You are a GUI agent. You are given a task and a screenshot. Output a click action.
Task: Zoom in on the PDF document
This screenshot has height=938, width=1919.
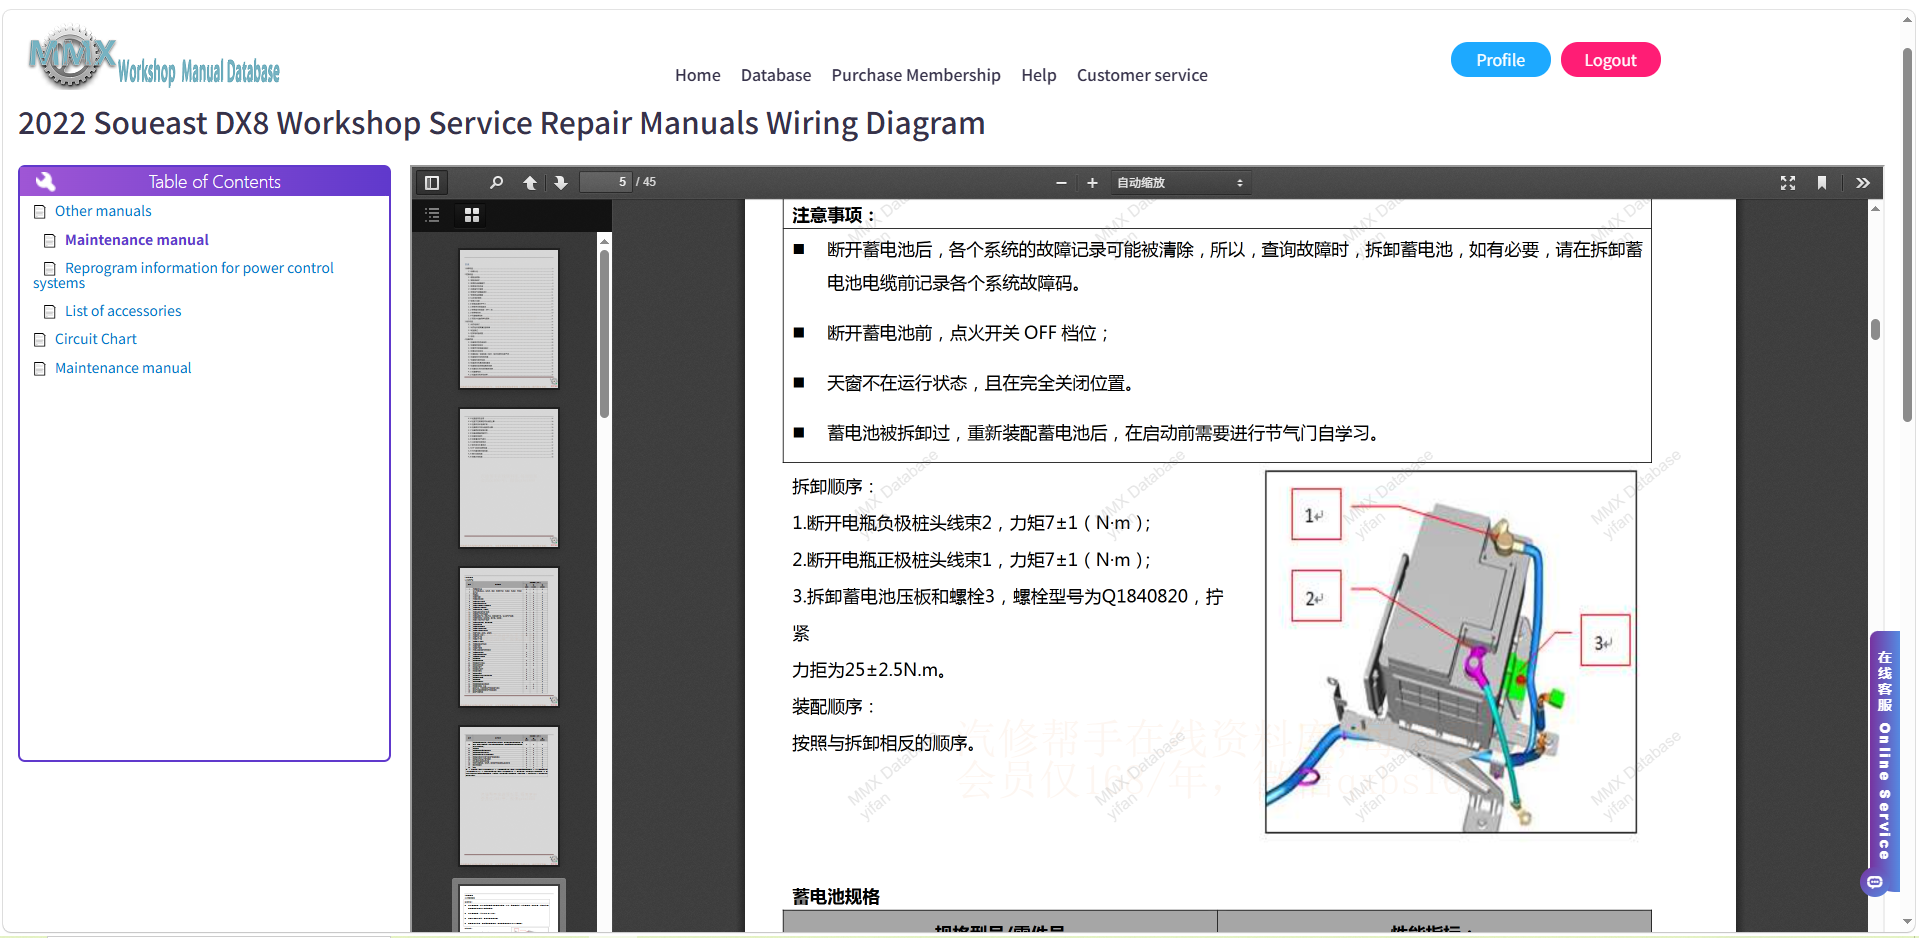tap(1092, 183)
